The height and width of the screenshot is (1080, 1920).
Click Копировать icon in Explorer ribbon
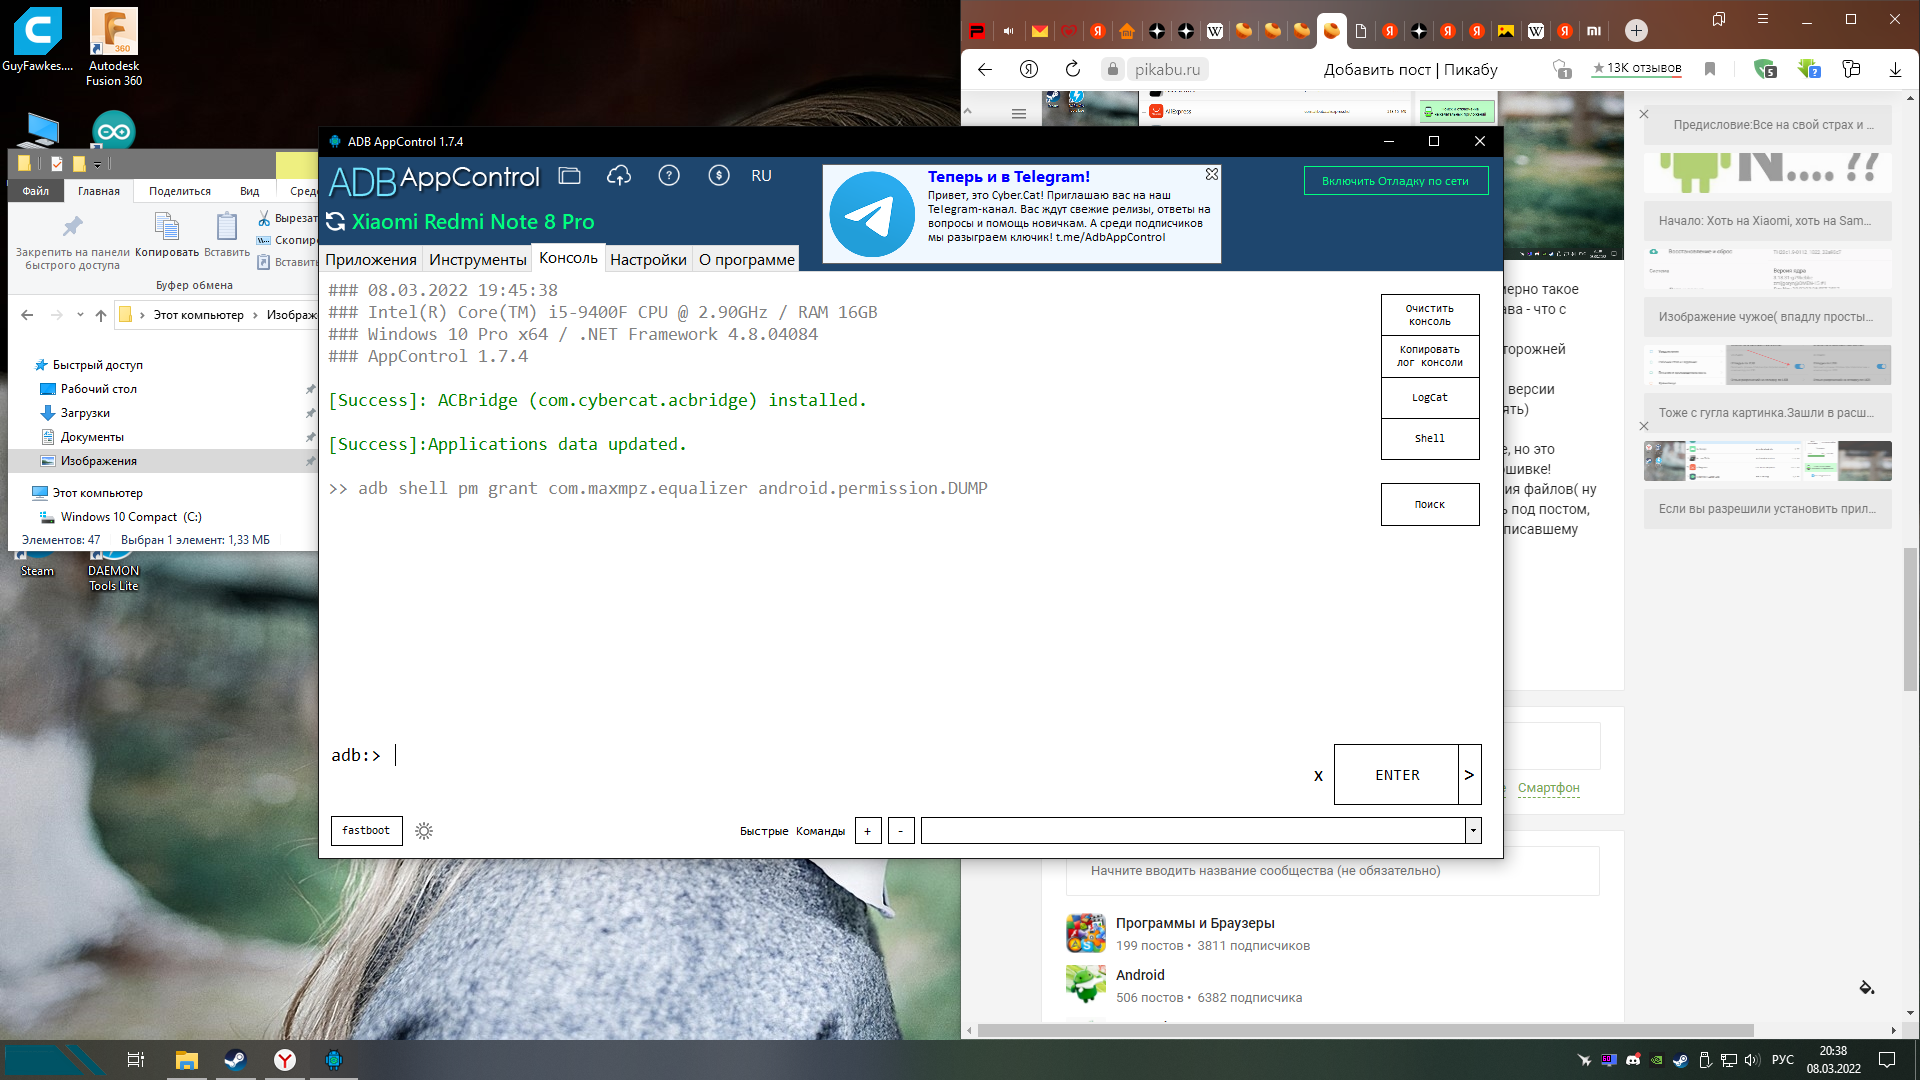click(167, 234)
